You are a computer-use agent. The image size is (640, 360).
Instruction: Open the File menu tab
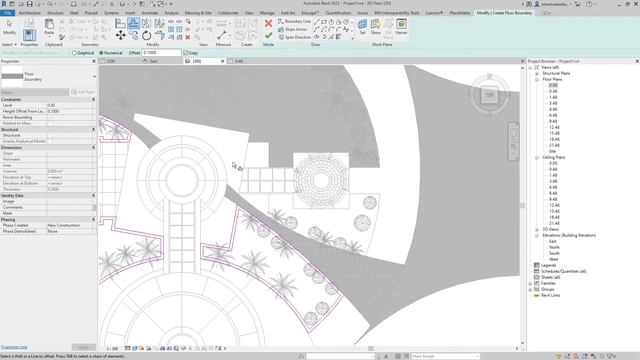[7, 13]
